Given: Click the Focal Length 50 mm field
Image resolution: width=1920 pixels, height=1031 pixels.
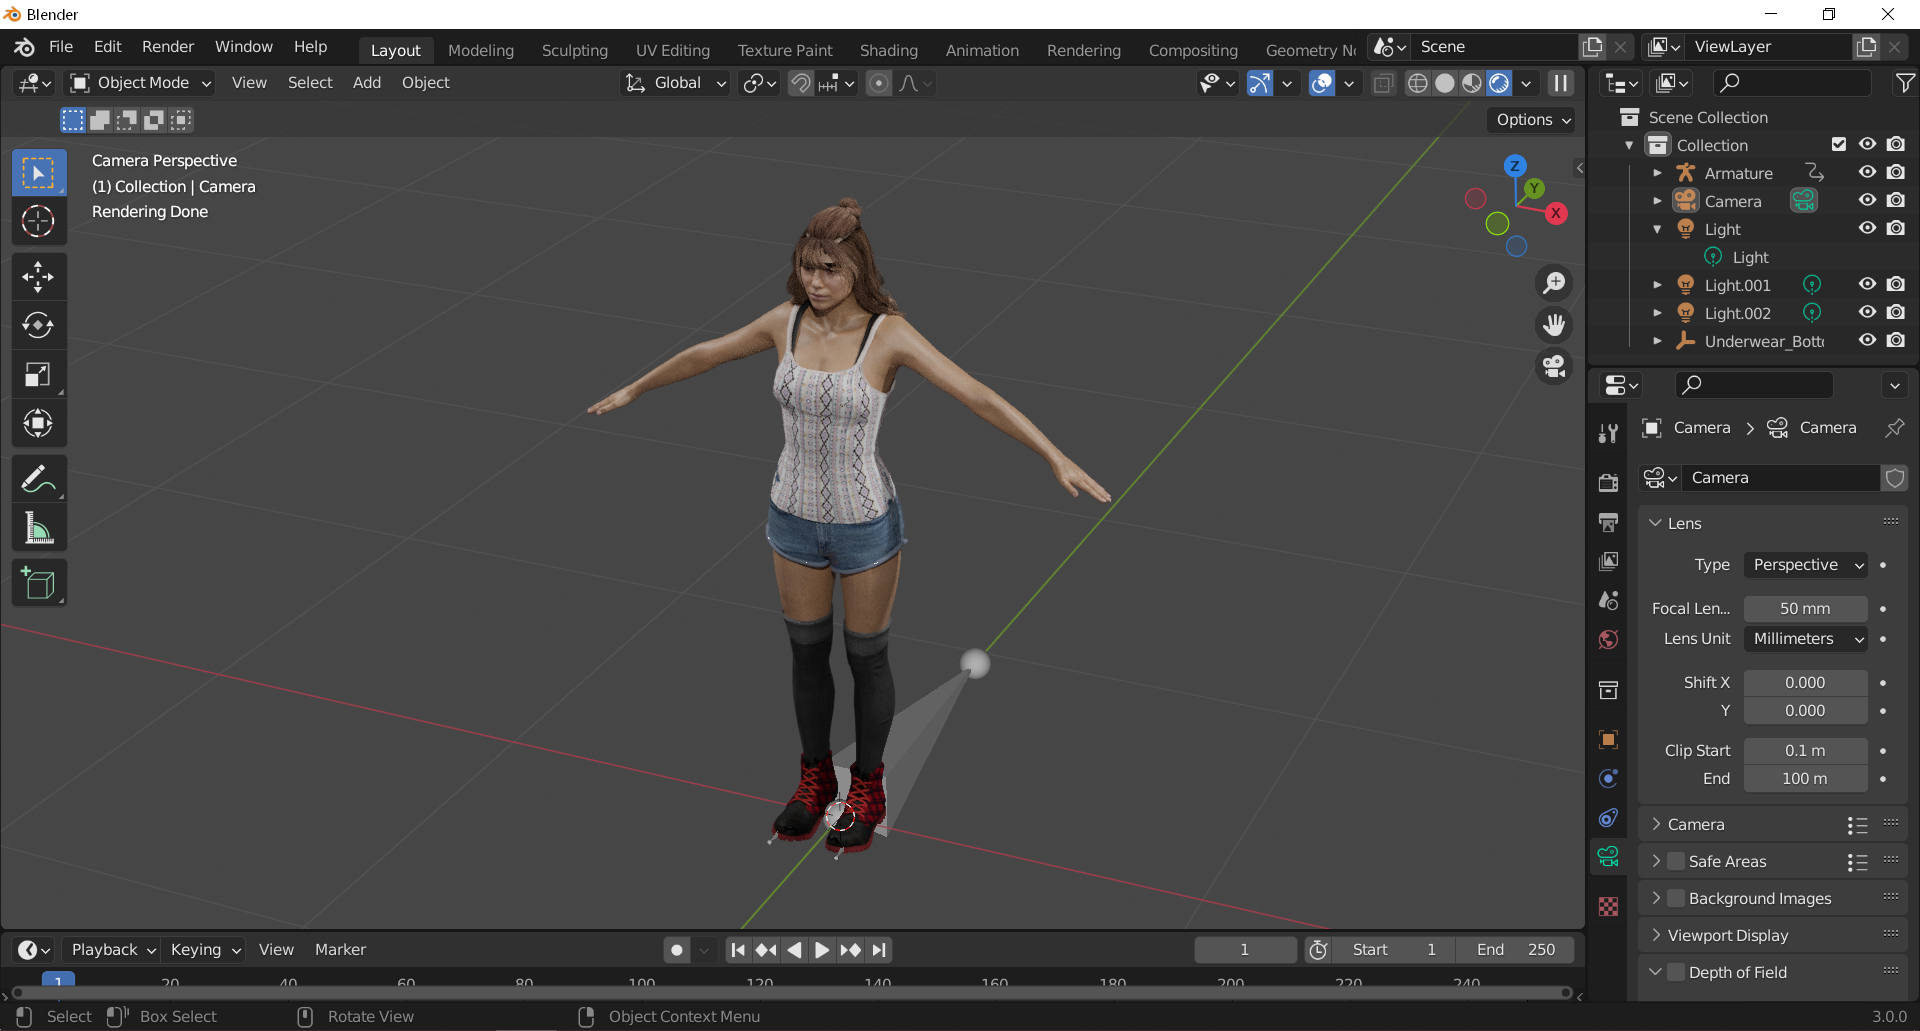Looking at the screenshot, I should pos(1805,608).
